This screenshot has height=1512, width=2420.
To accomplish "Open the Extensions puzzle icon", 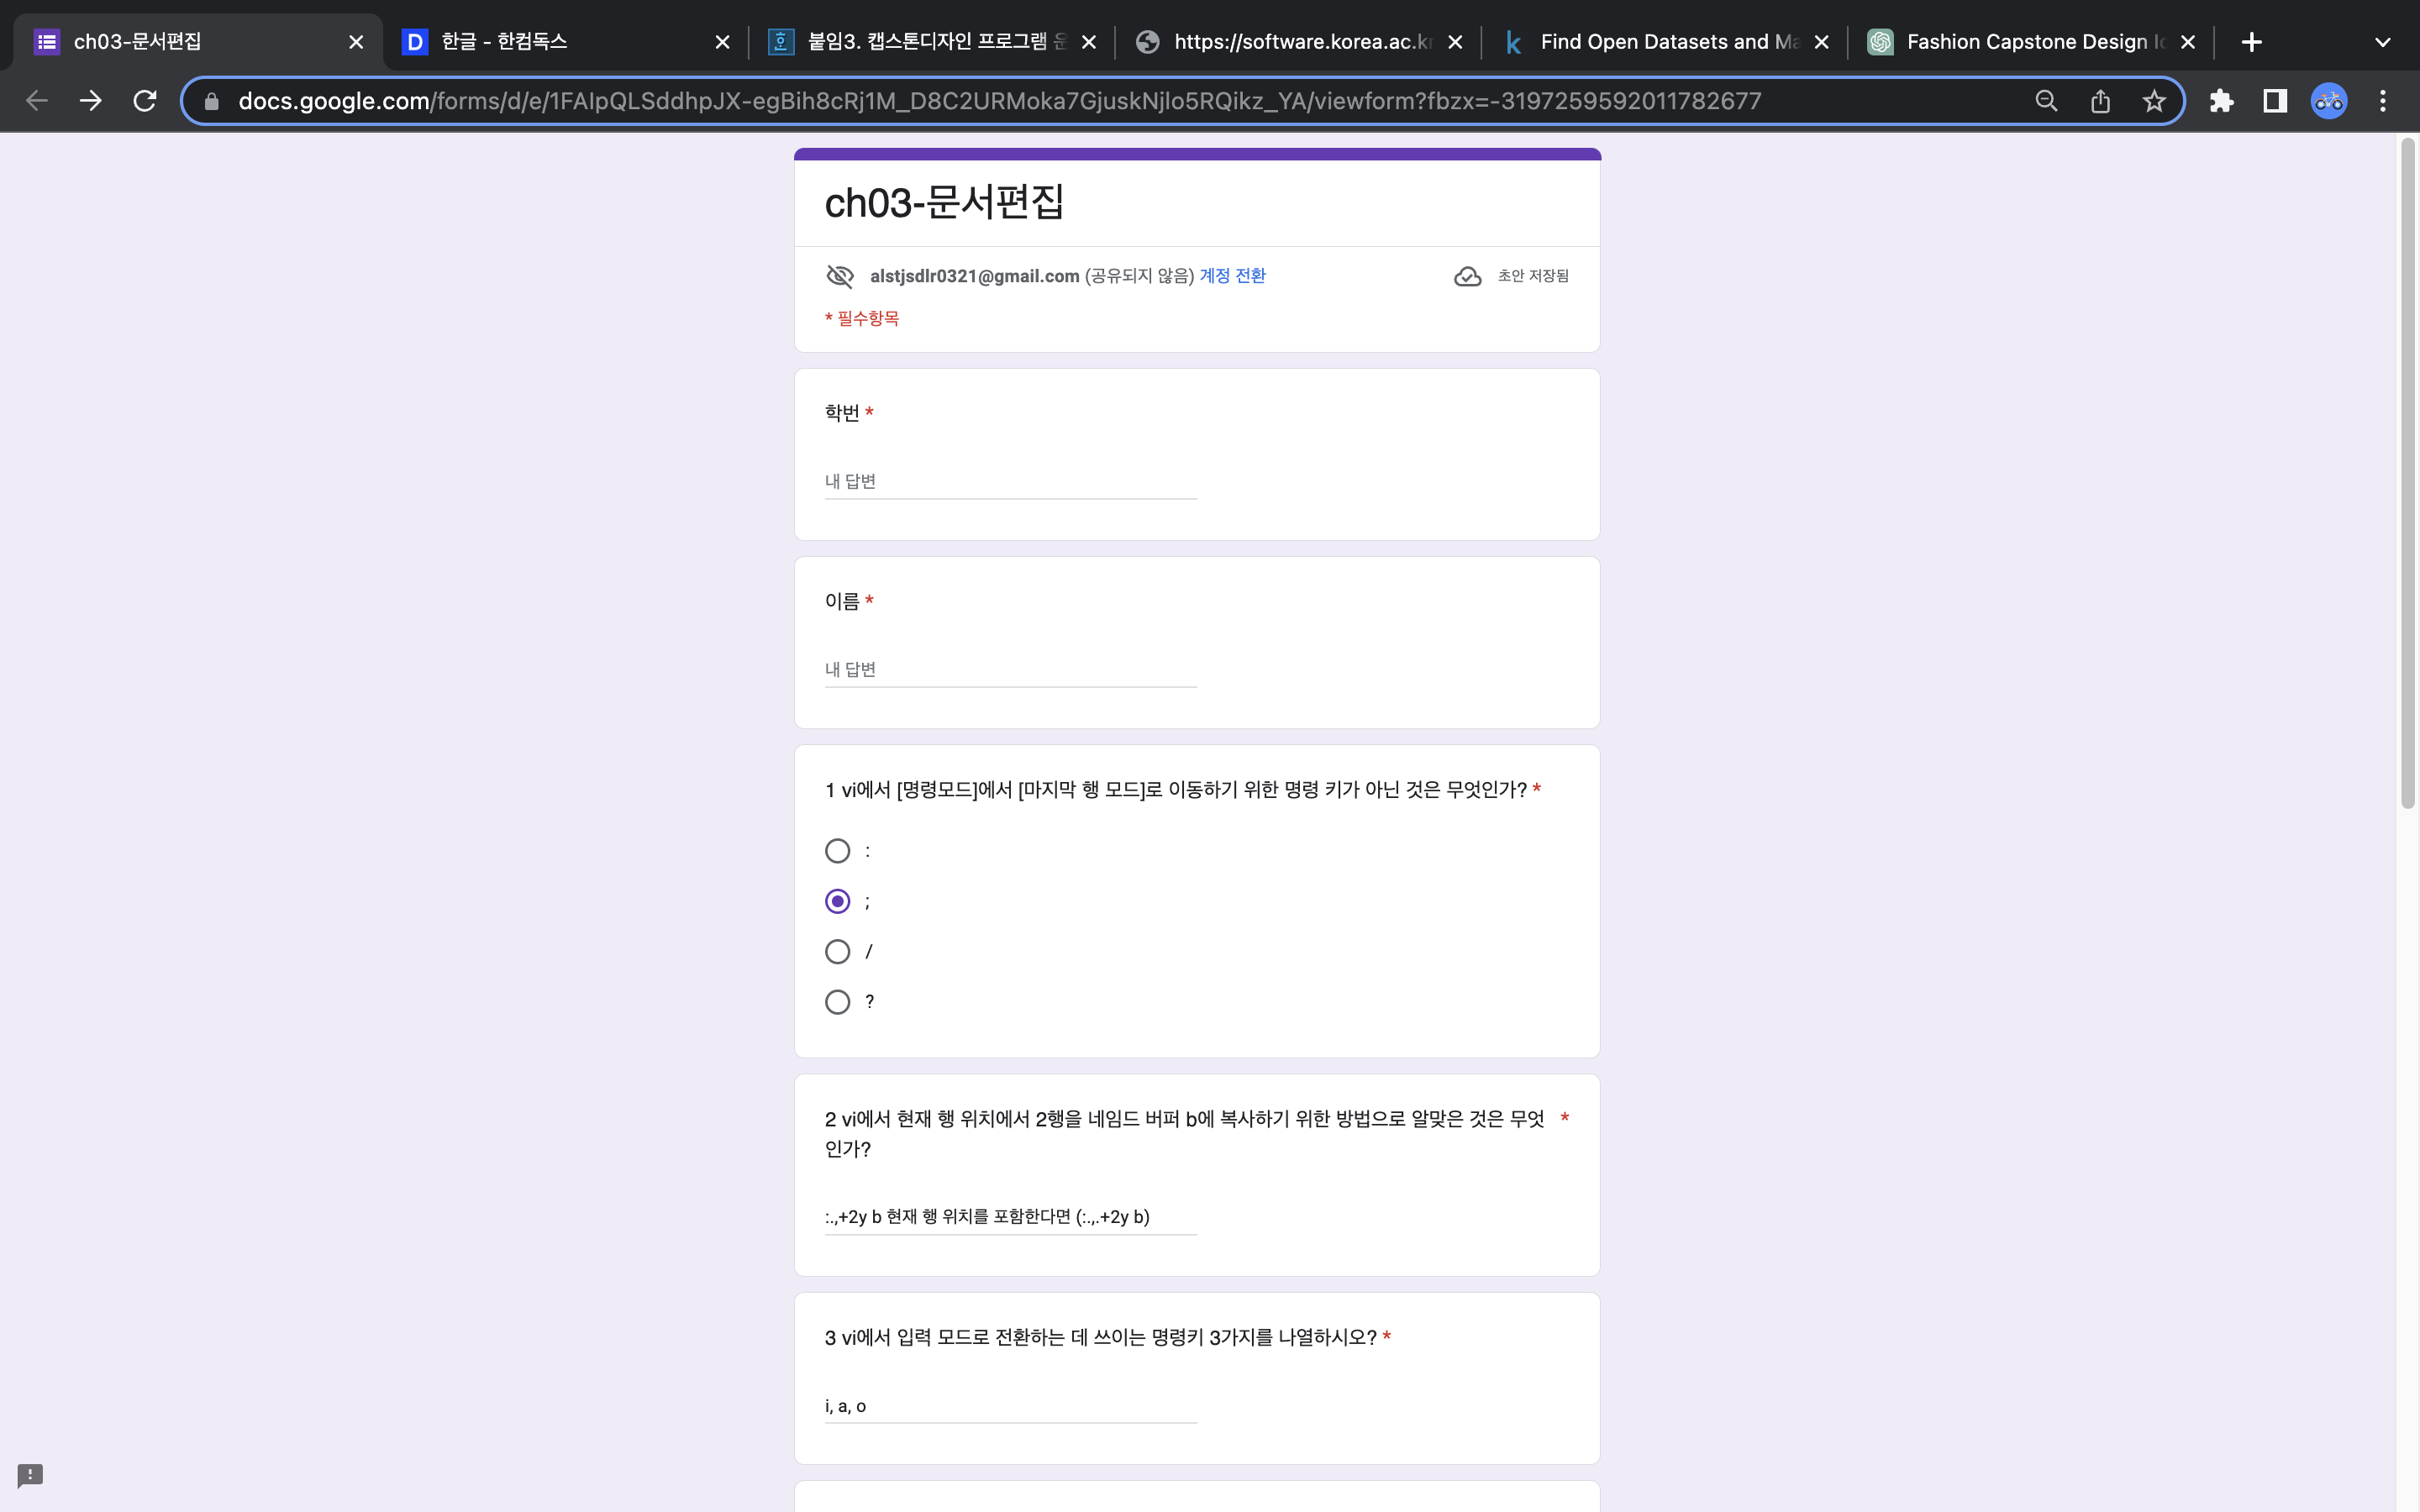I will (x=2221, y=101).
